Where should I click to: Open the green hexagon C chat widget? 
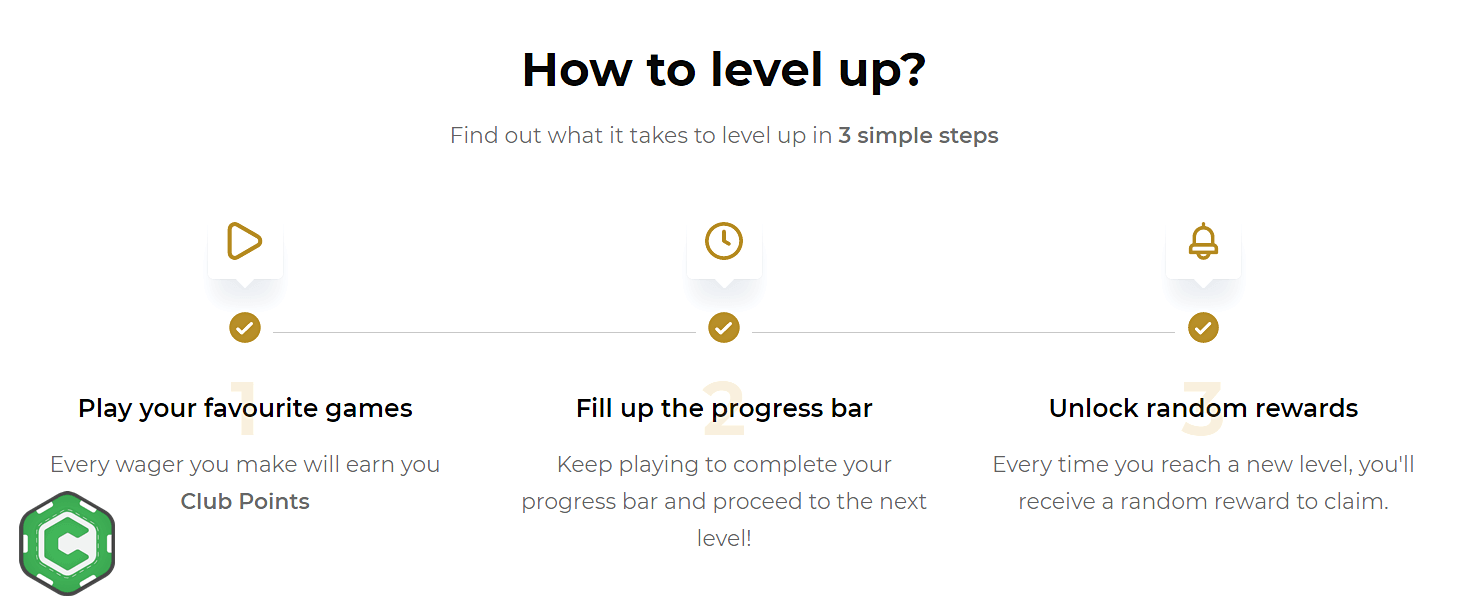(67, 543)
